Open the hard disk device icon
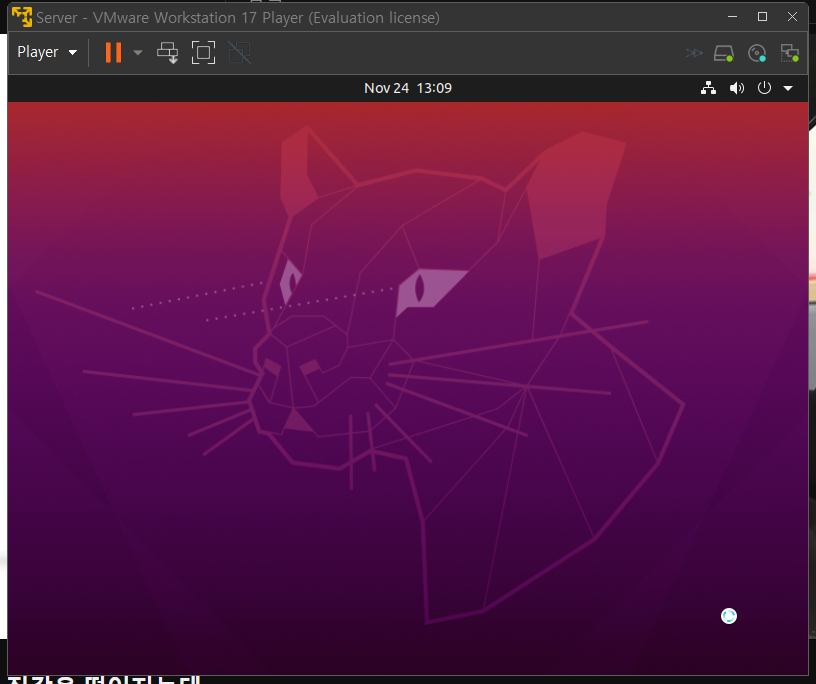Screen dimensions: 816x684 (723, 53)
